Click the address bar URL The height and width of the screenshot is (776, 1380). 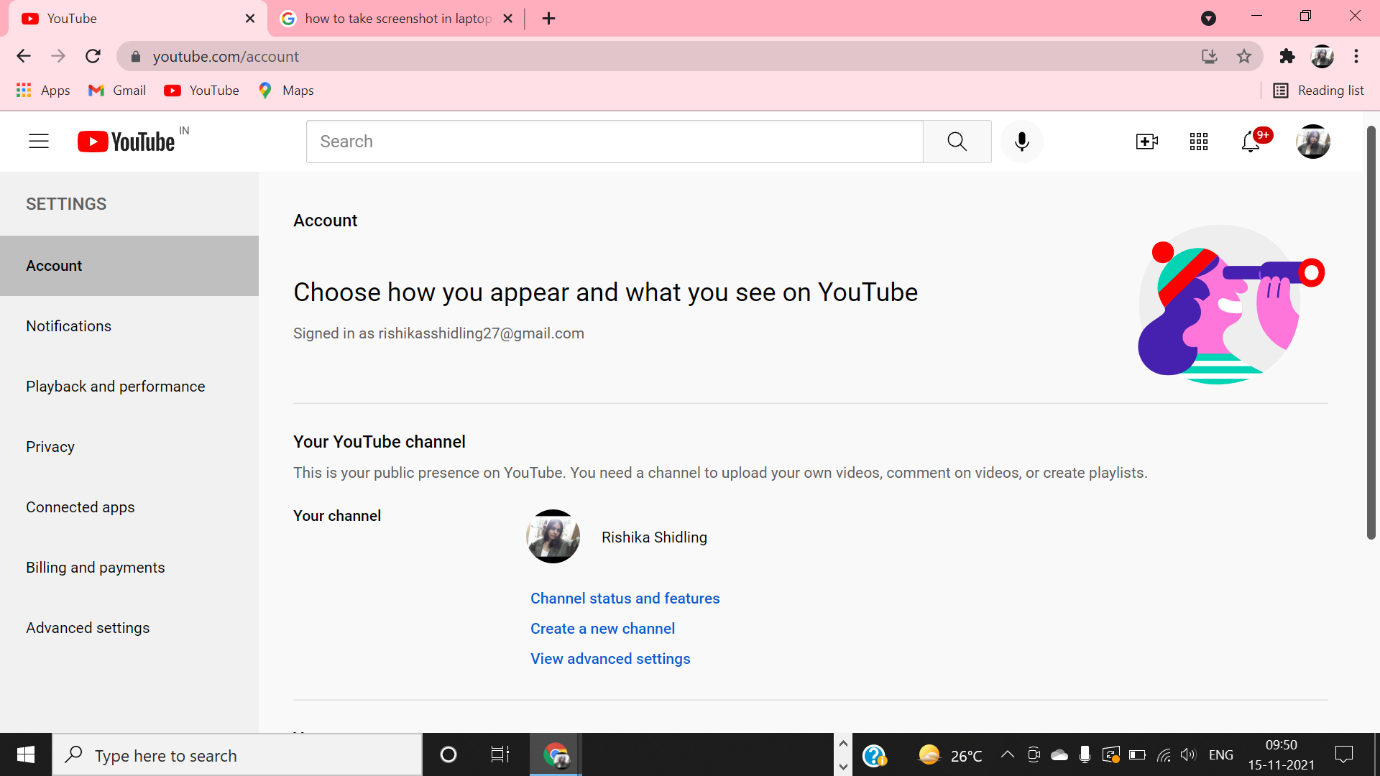[226, 57]
